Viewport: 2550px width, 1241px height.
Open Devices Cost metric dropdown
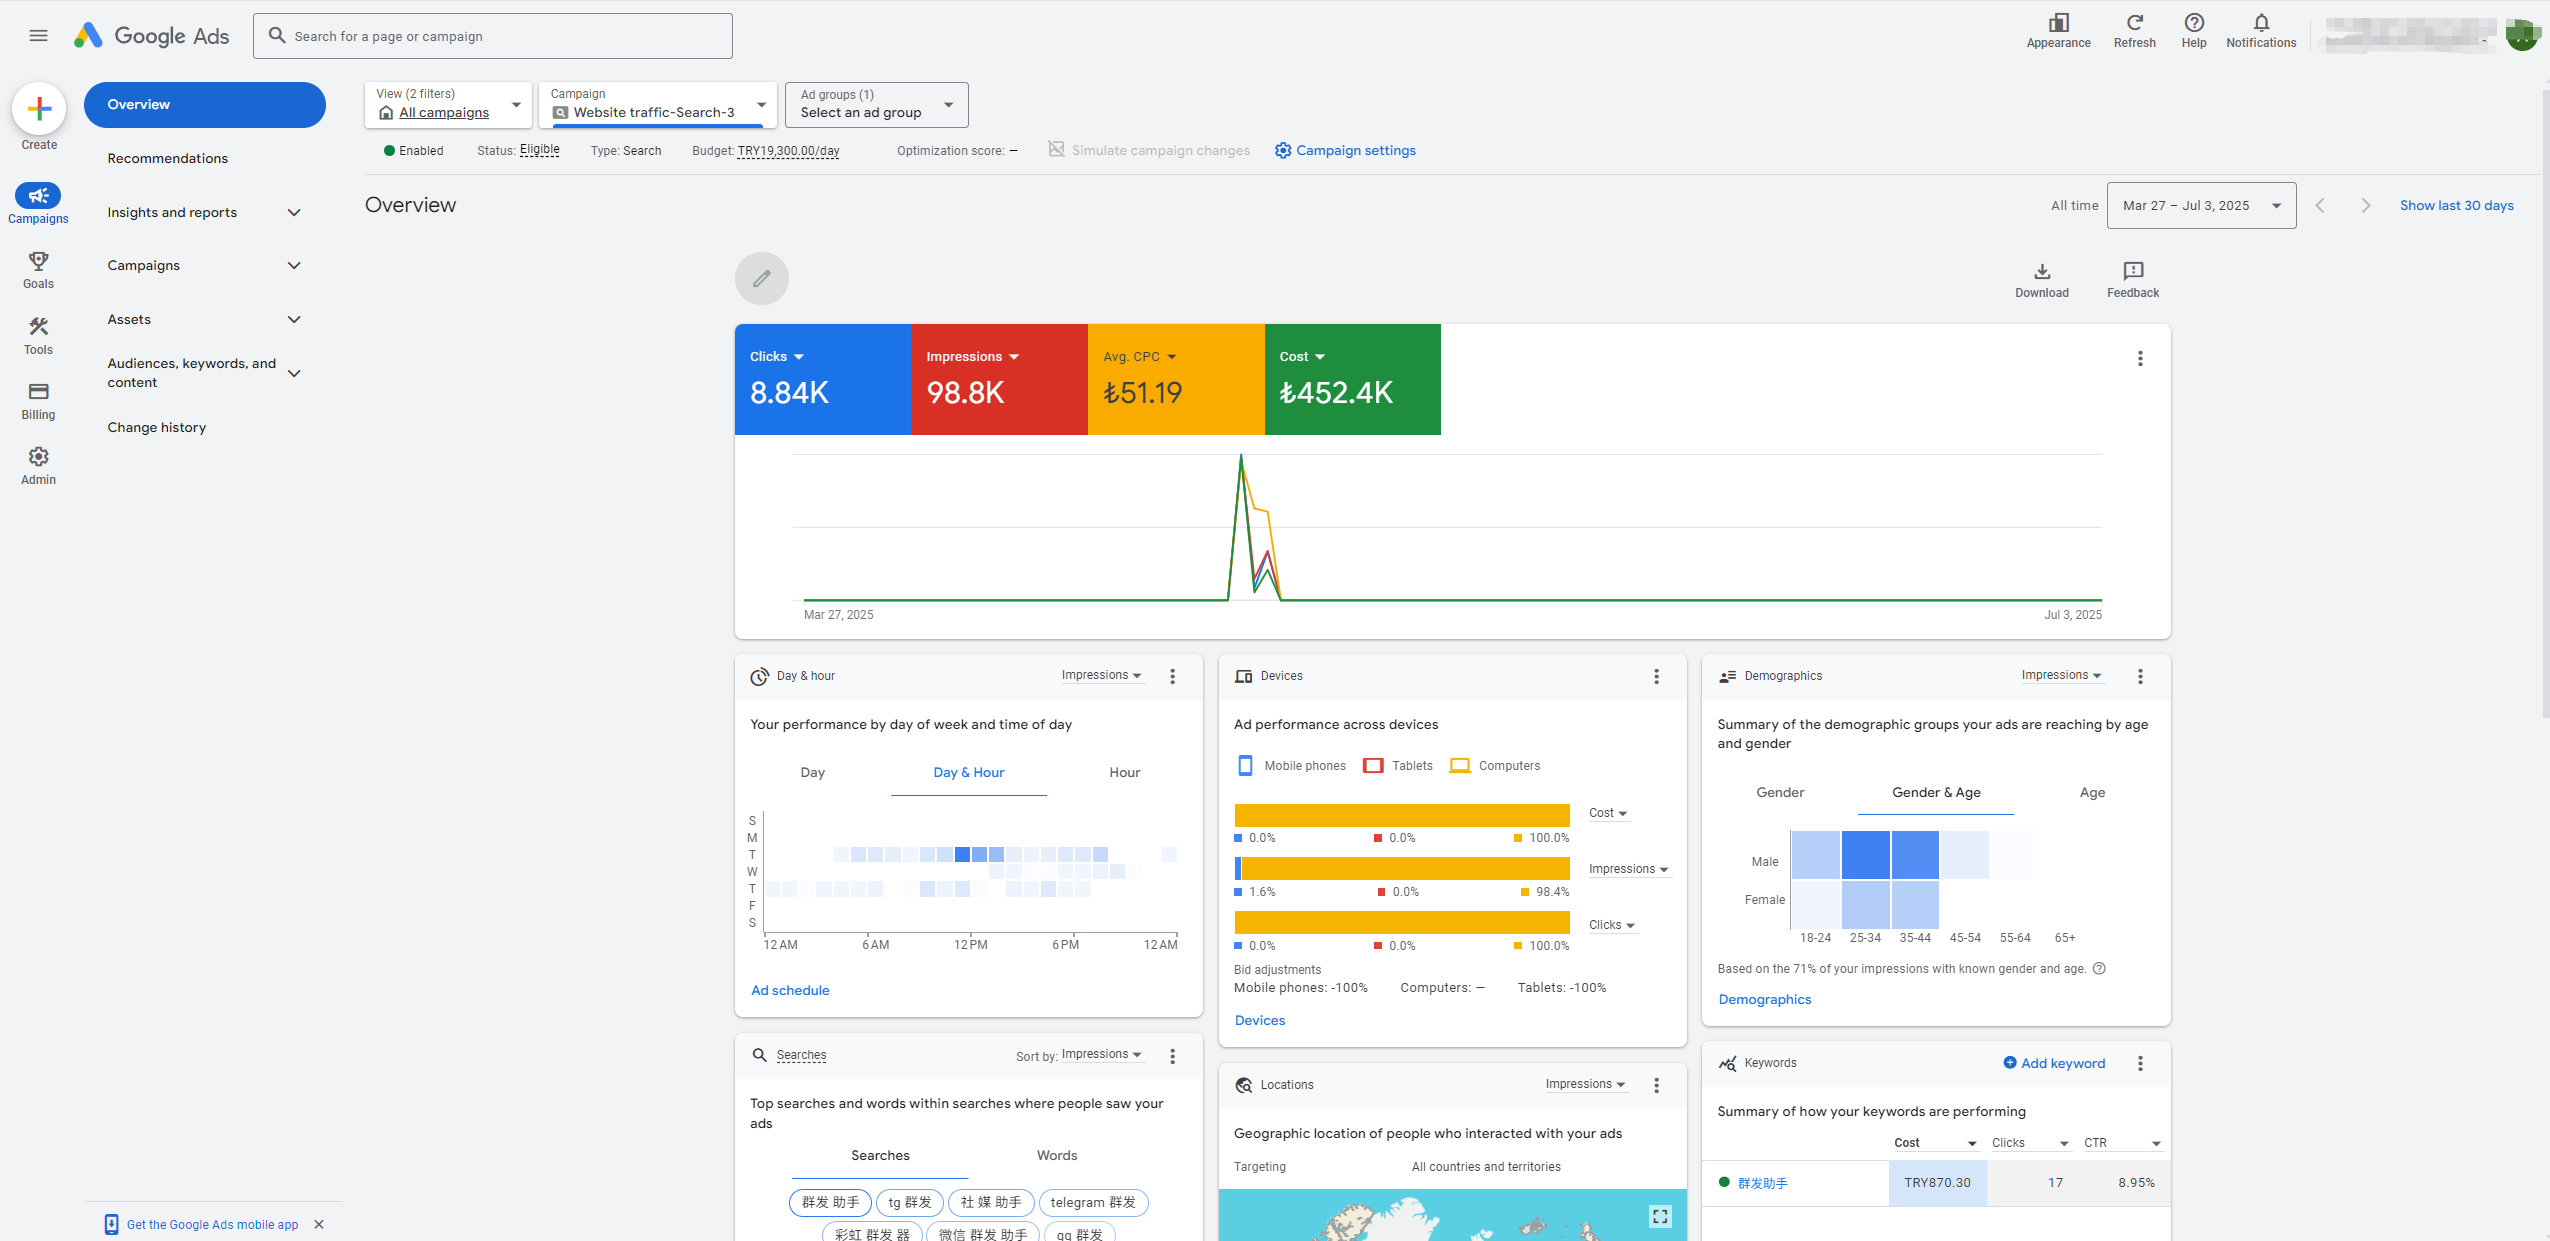[1608, 813]
